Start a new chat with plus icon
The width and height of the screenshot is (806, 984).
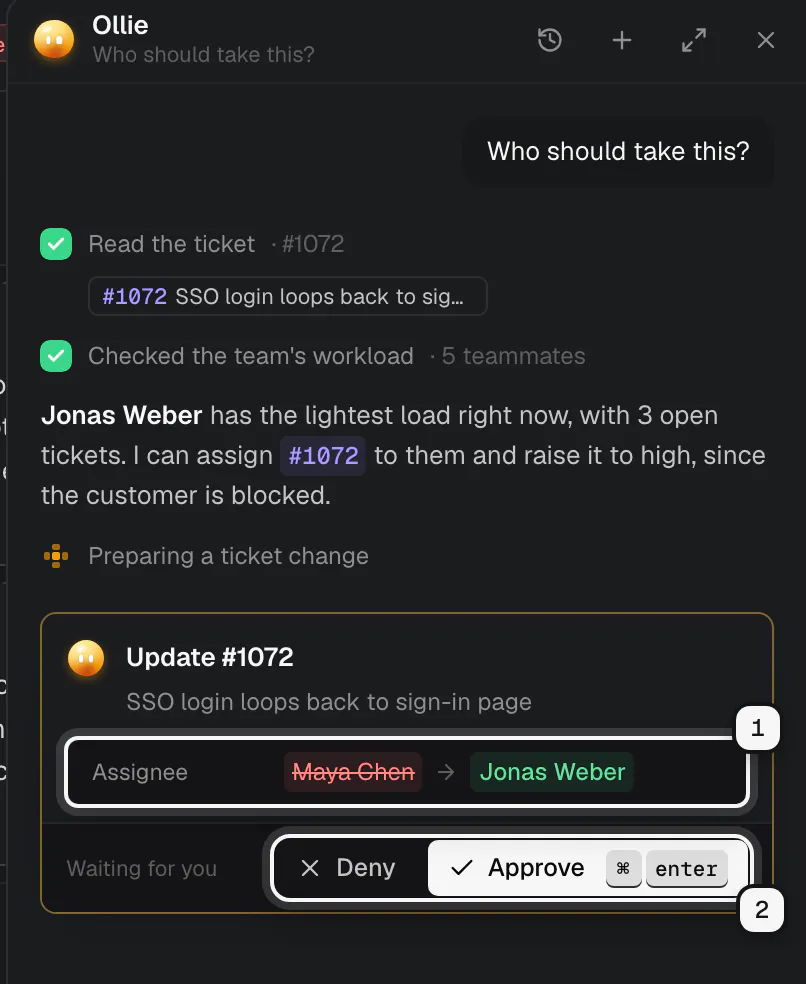(x=621, y=40)
